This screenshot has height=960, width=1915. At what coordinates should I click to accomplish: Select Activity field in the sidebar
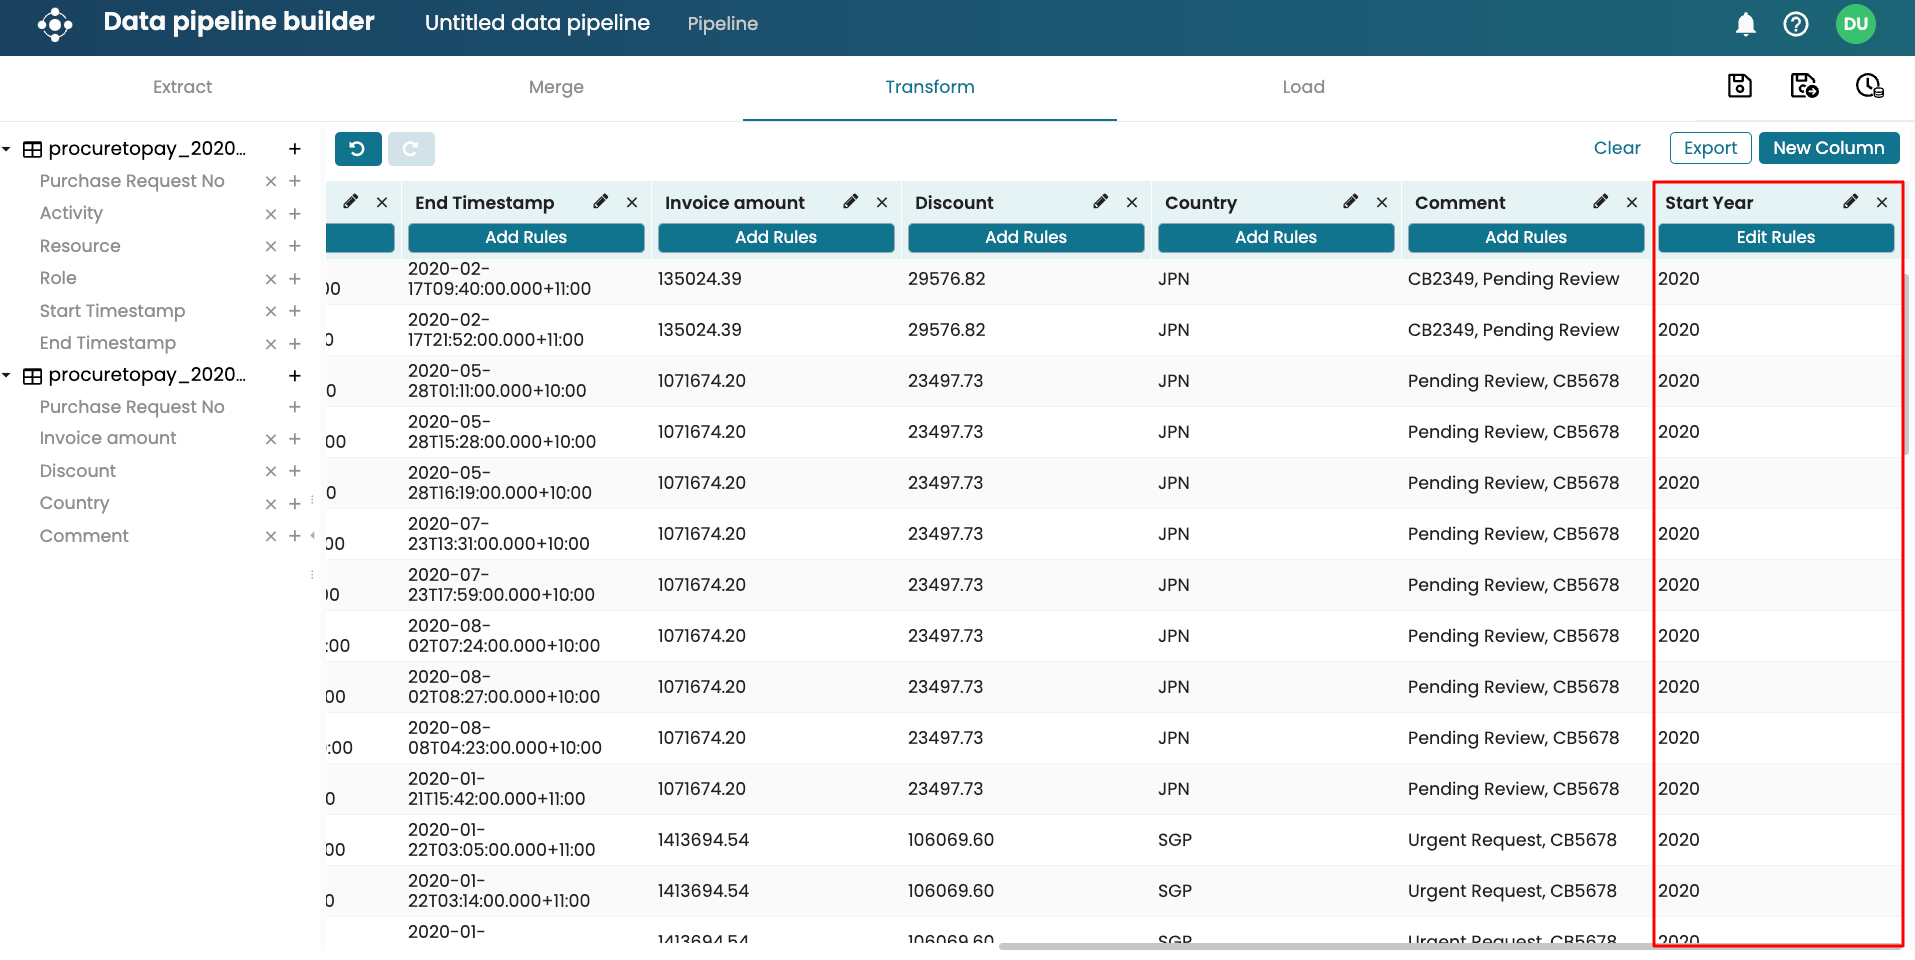[x=71, y=213]
